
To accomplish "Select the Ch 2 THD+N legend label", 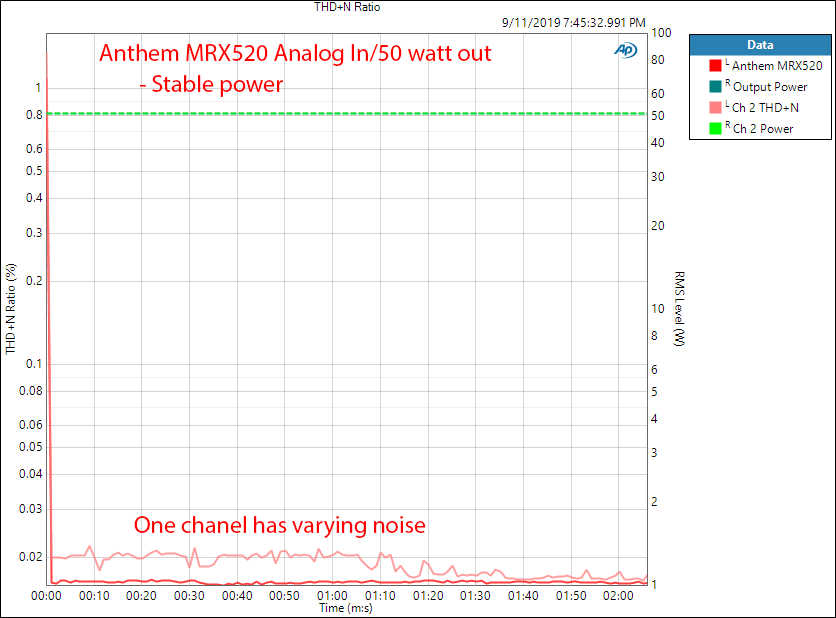I will [765, 108].
